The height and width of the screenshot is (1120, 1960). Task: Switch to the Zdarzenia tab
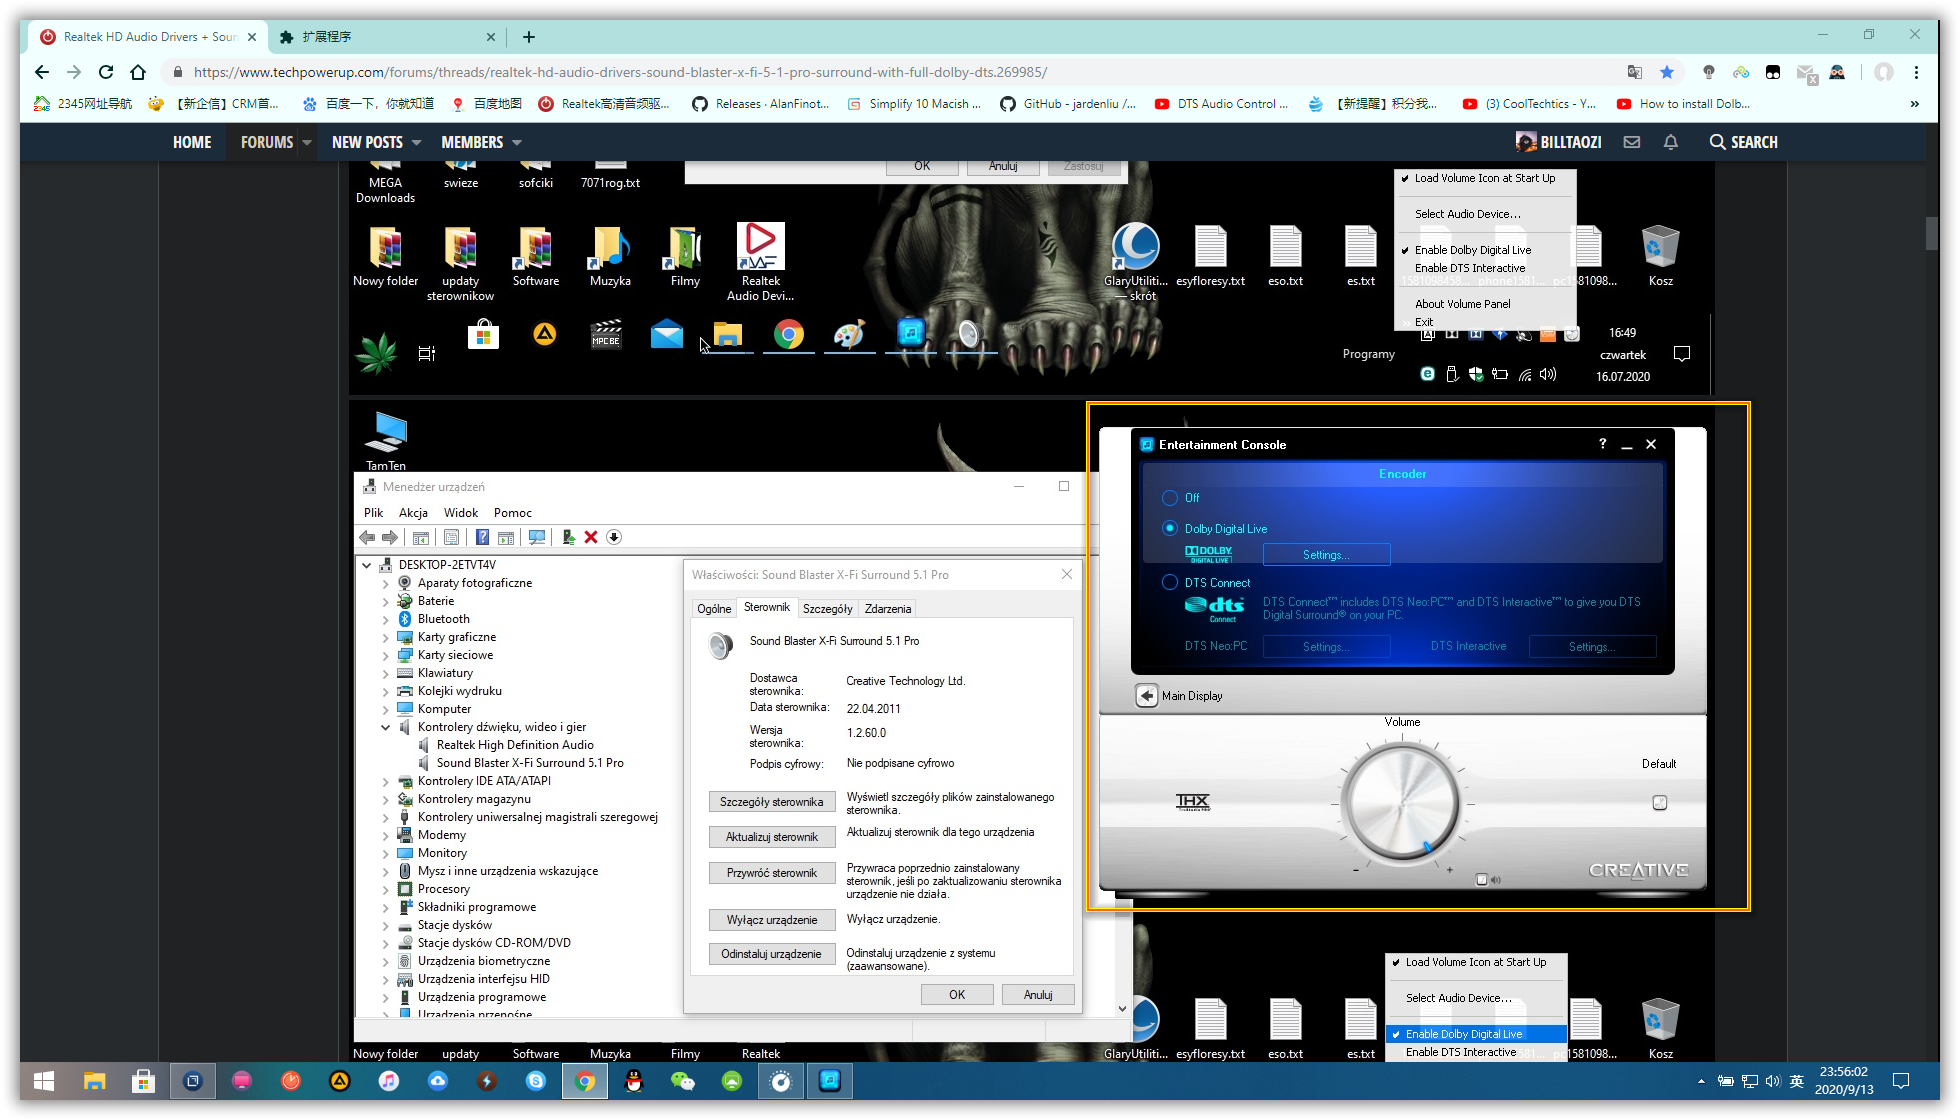pyautogui.click(x=888, y=609)
